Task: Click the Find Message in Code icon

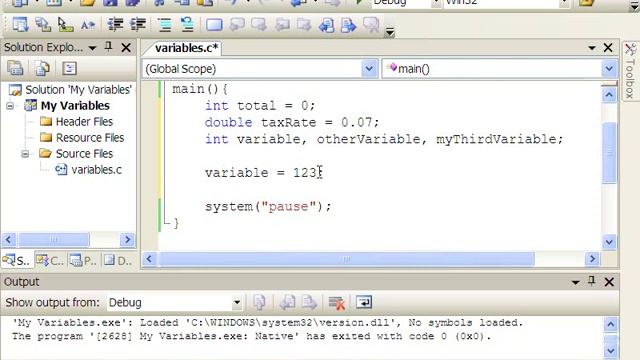Action: tap(259, 302)
